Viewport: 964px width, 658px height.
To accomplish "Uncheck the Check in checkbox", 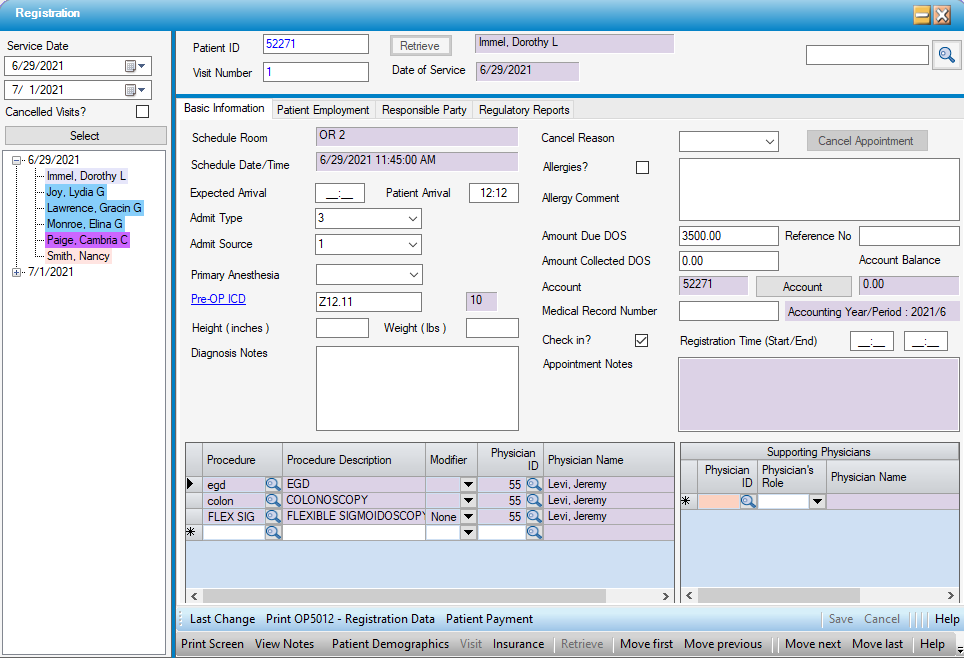I will [642, 341].
